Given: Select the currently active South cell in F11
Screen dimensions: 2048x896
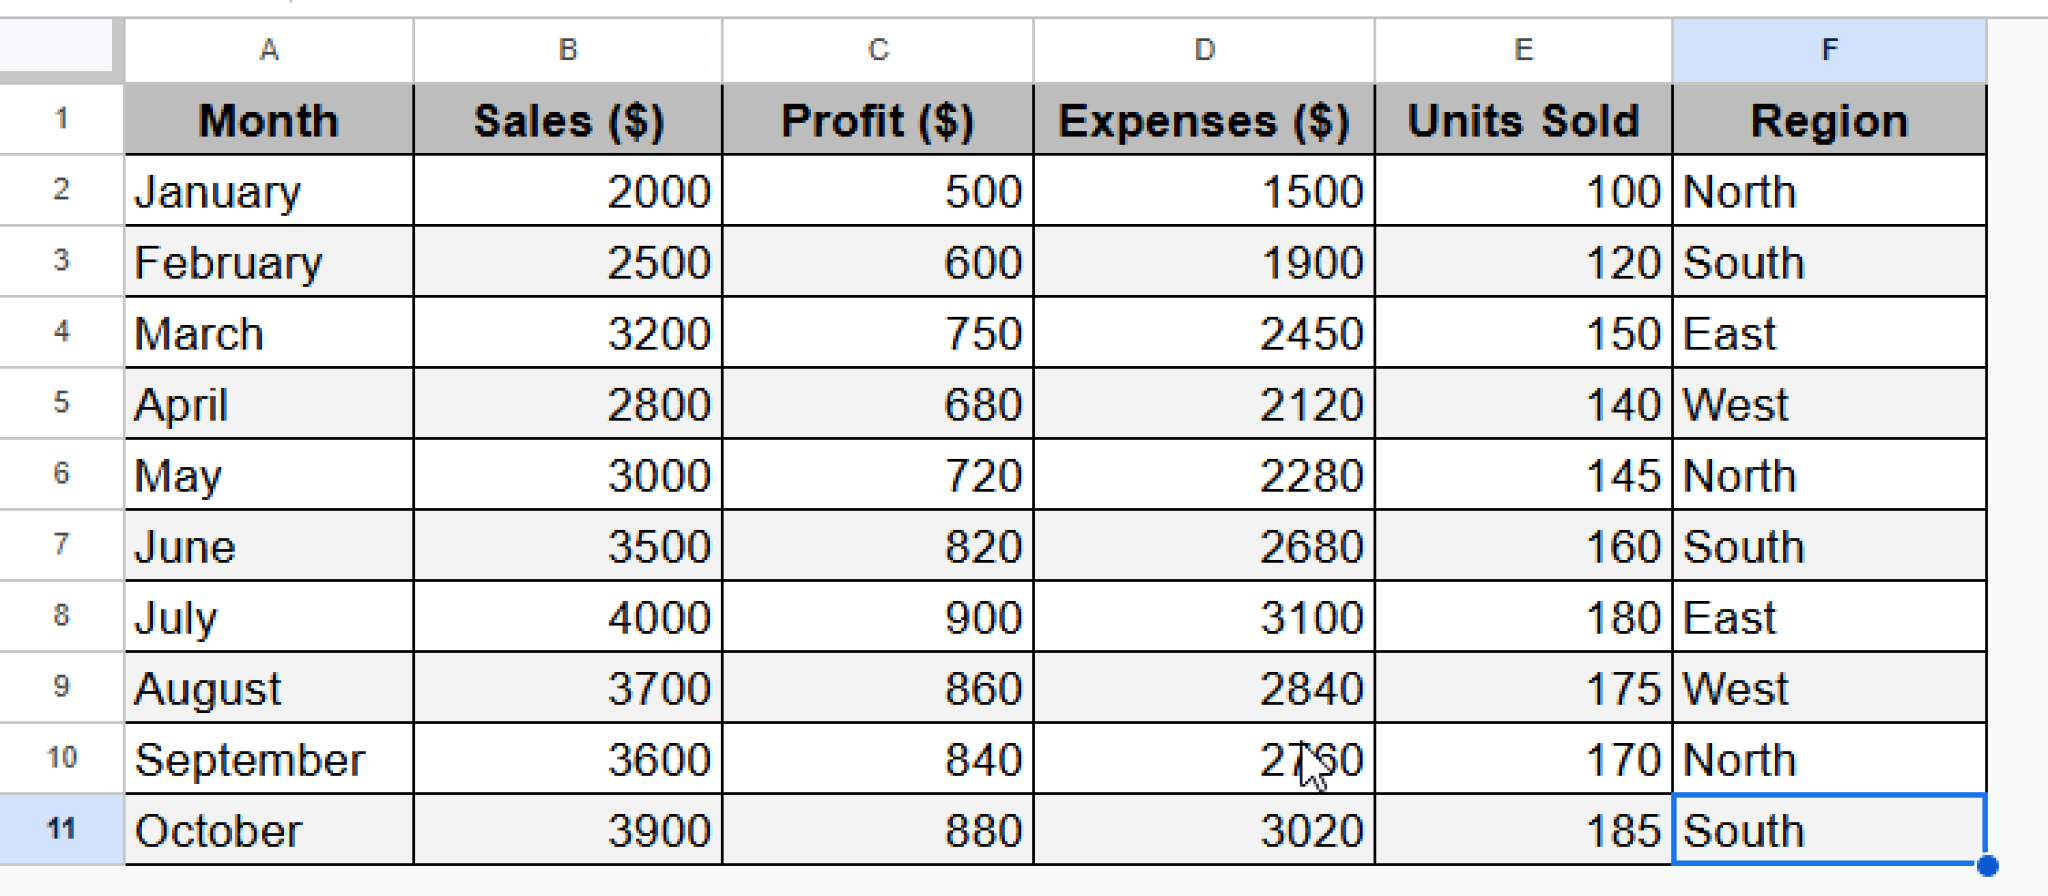Looking at the screenshot, I should tap(1828, 830).
